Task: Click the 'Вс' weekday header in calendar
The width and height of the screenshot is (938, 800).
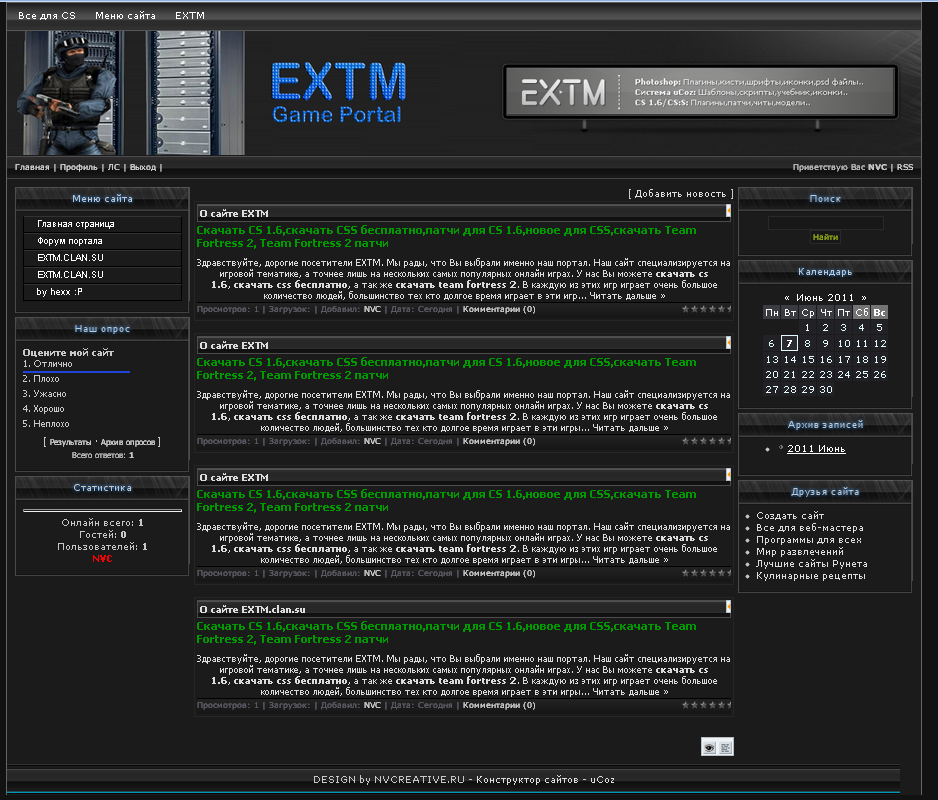Action: [x=879, y=312]
